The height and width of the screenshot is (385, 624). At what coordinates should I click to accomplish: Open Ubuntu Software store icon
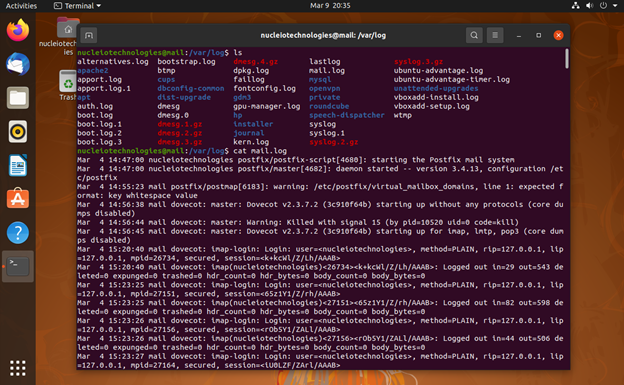[18, 198]
